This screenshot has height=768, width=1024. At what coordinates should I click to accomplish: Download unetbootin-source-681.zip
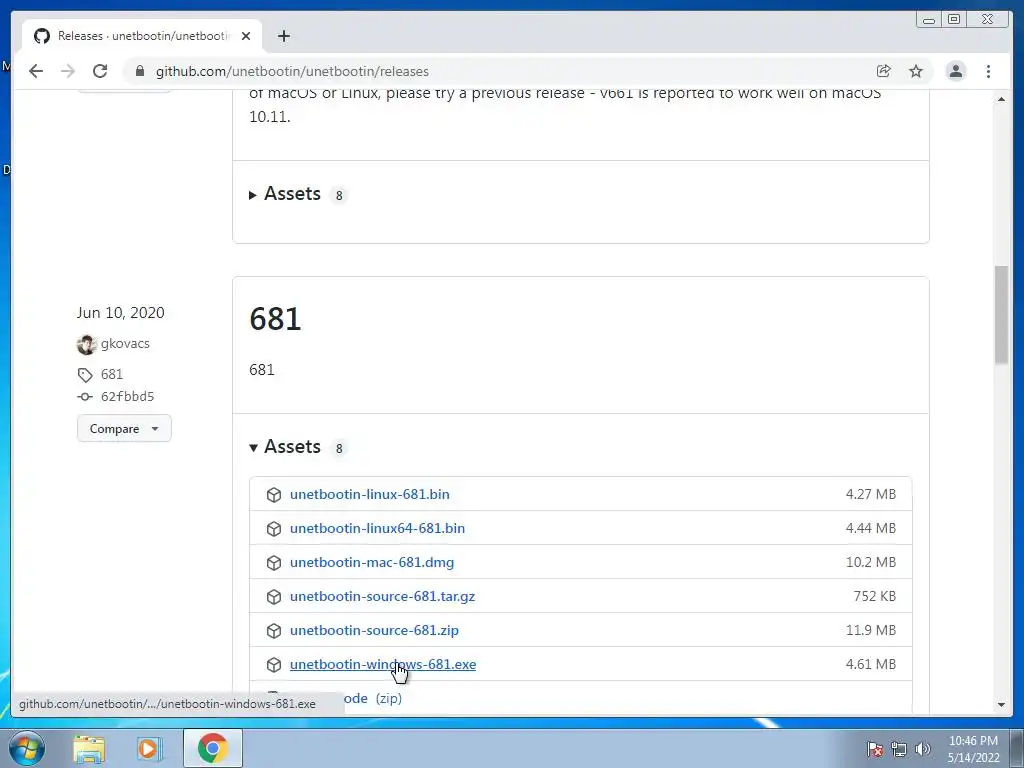point(374,630)
